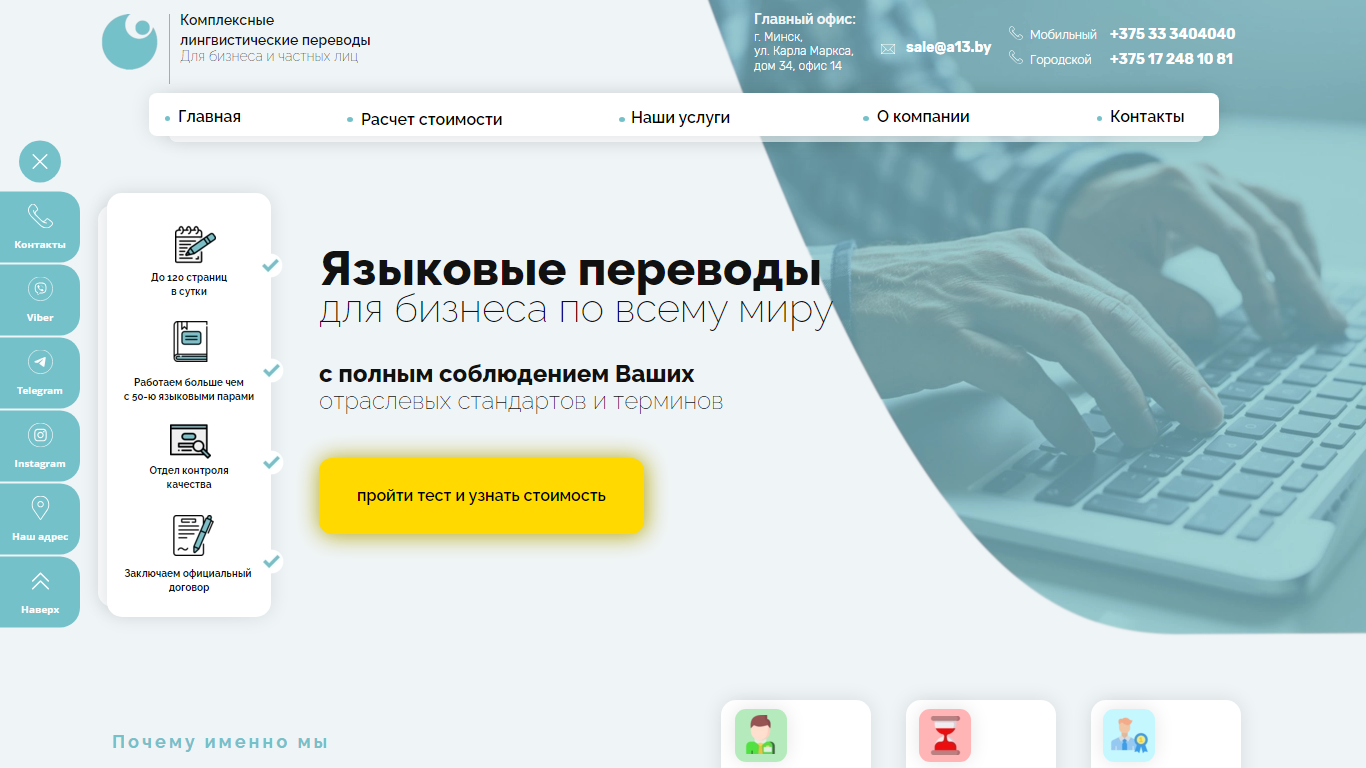
Task: Click the book icon for языковыми парами
Action: point(190,341)
